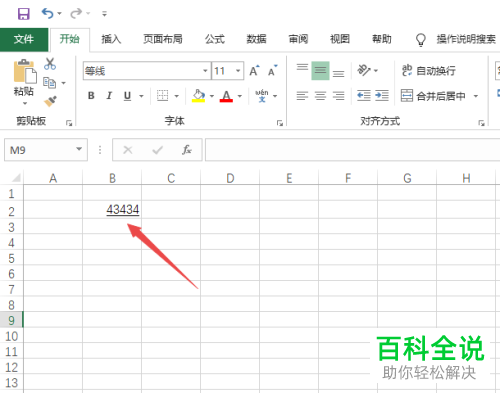500x393 pixels.
Task: Undo the last action
Action: pyautogui.click(x=47, y=14)
